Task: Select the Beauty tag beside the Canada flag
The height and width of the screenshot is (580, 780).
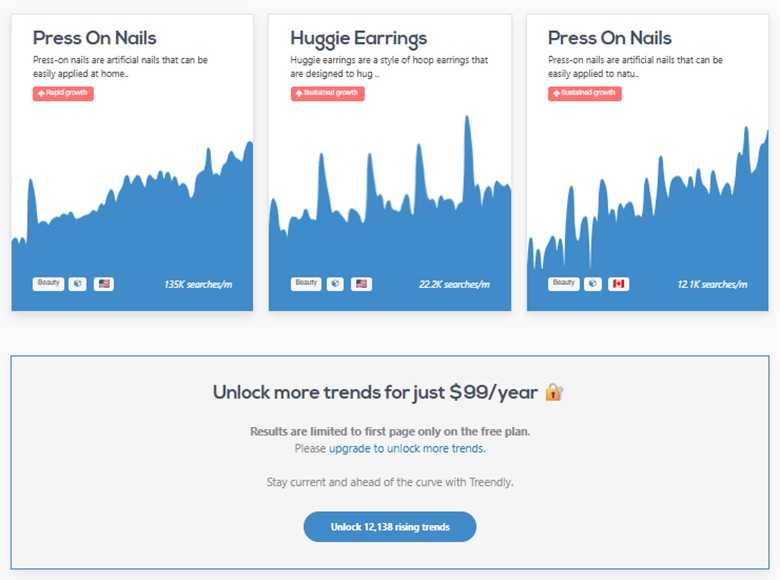Action: coord(564,284)
